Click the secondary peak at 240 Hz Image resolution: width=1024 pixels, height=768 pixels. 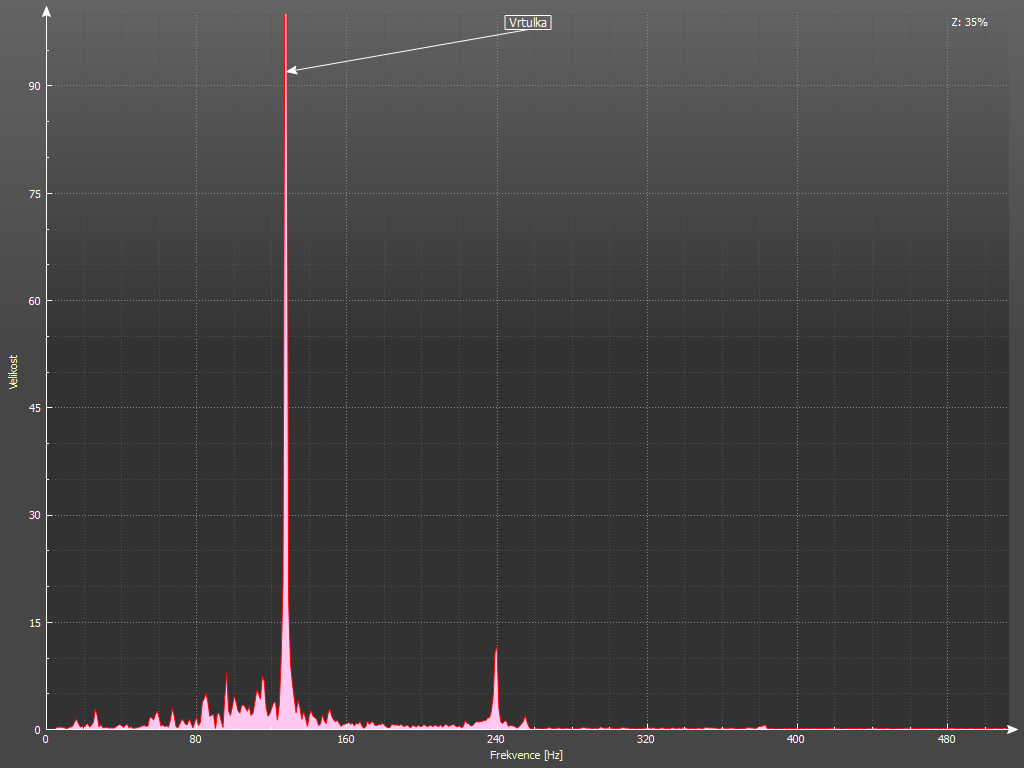pyautogui.click(x=496, y=652)
